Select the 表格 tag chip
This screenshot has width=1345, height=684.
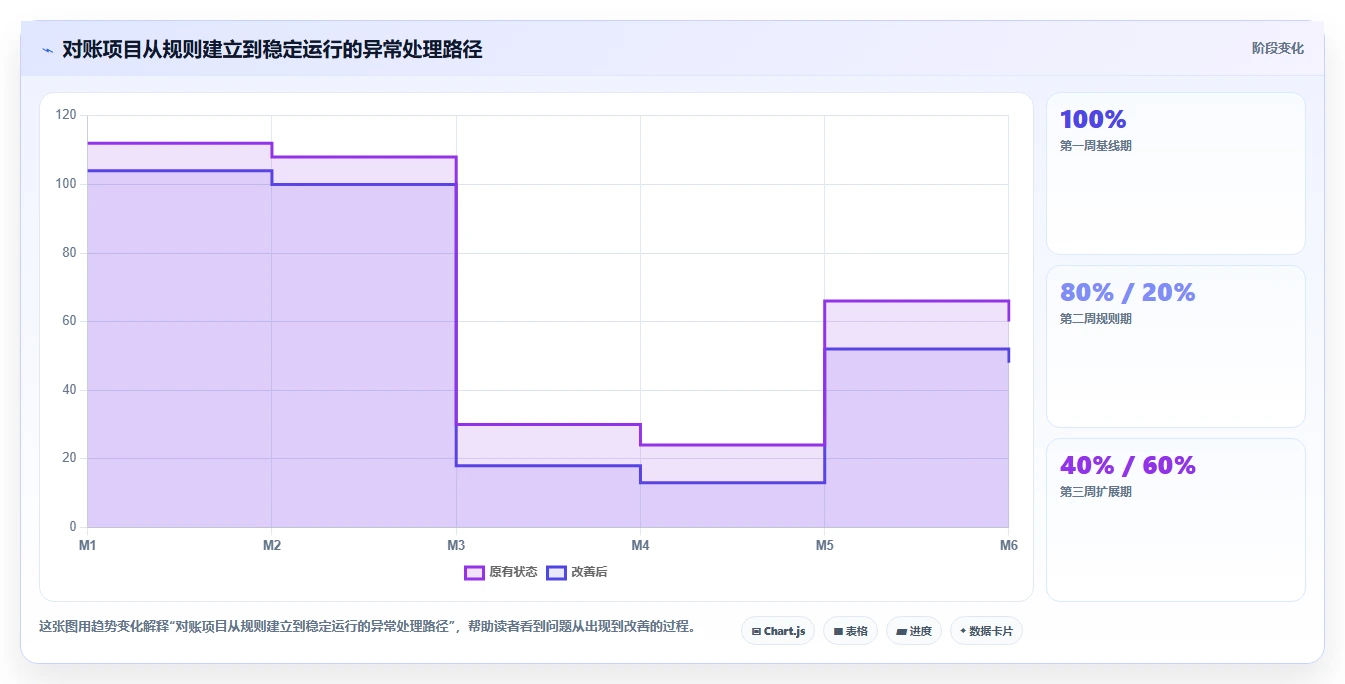850,631
